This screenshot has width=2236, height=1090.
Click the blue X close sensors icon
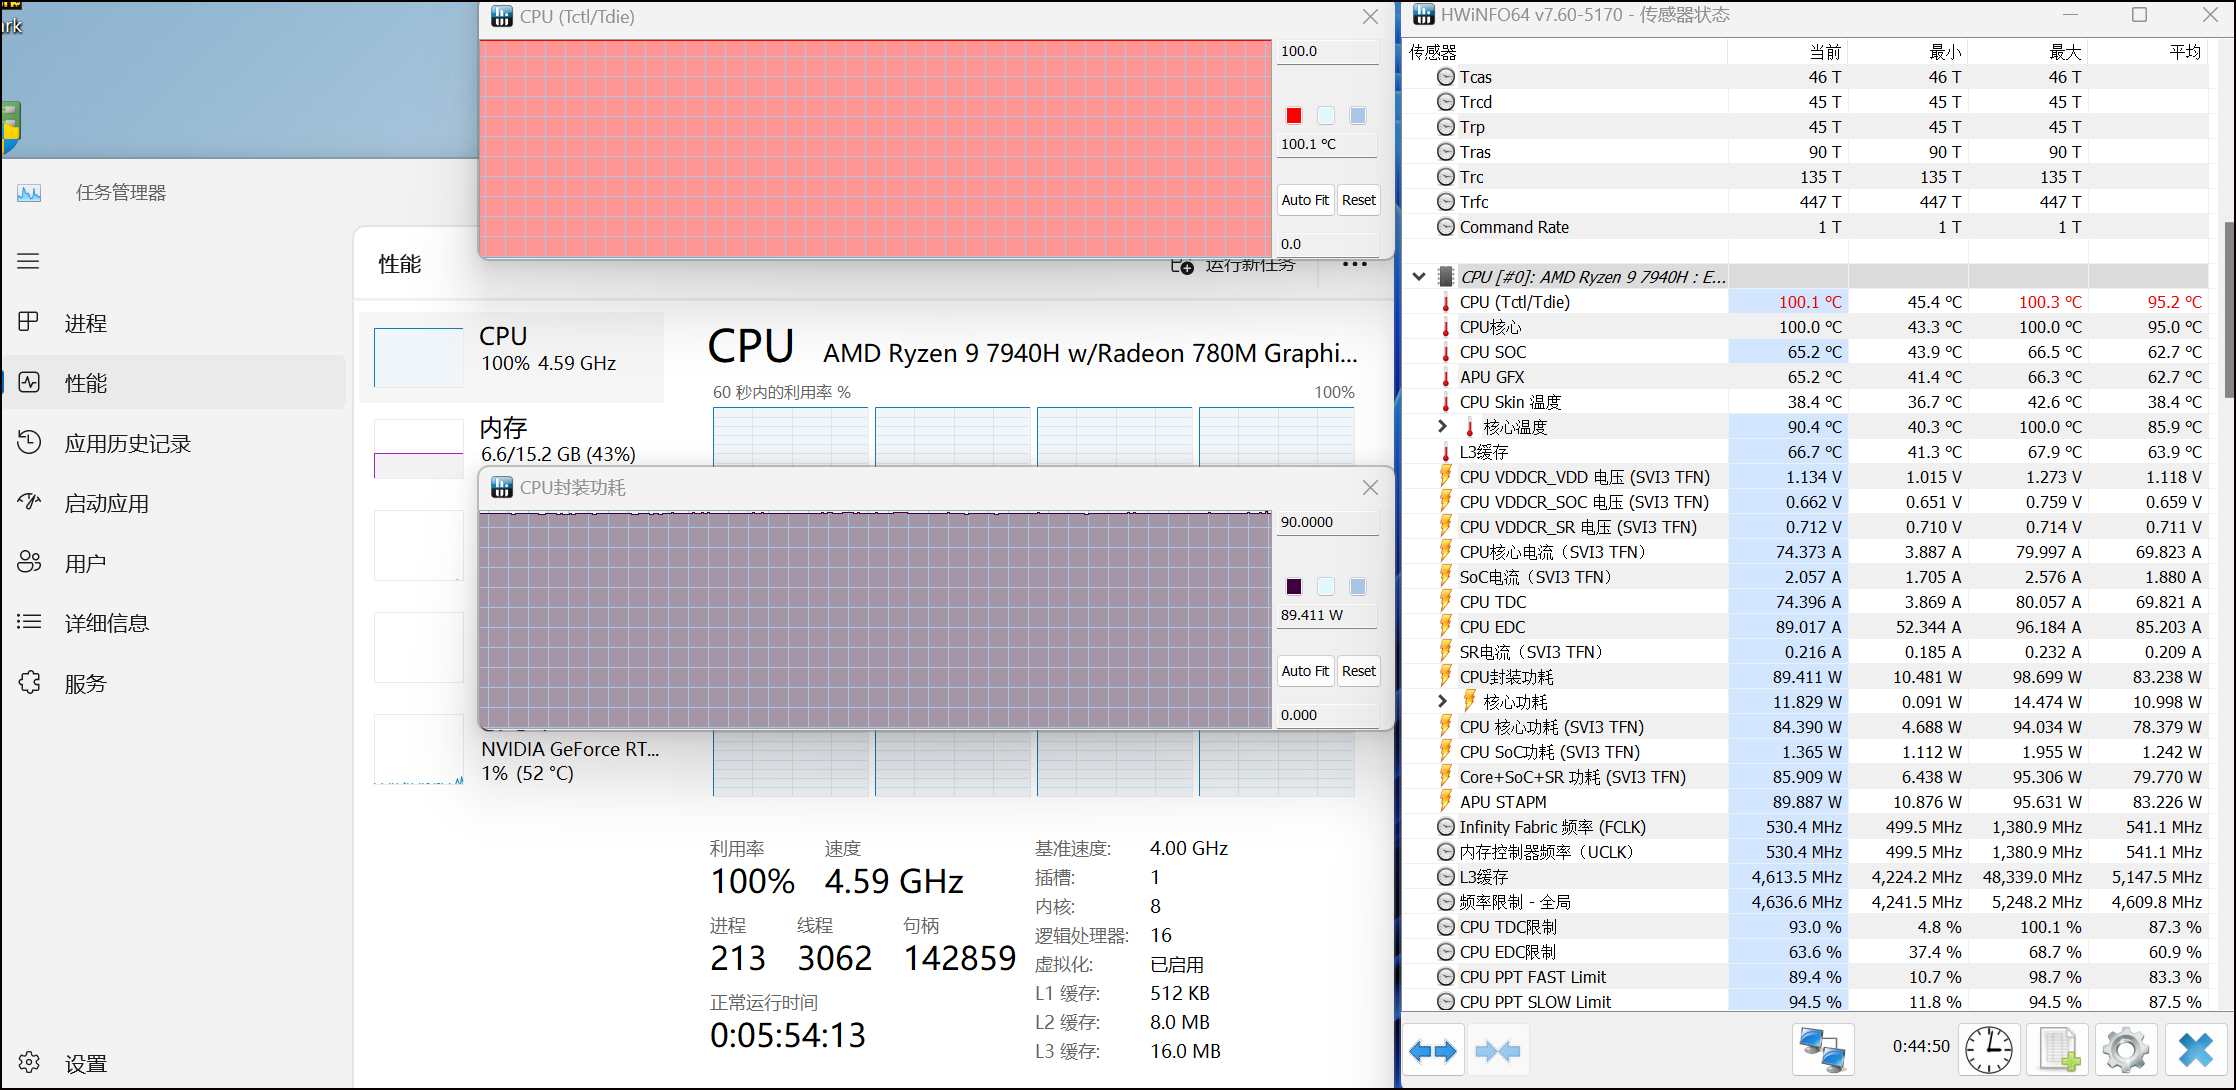2195,1050
